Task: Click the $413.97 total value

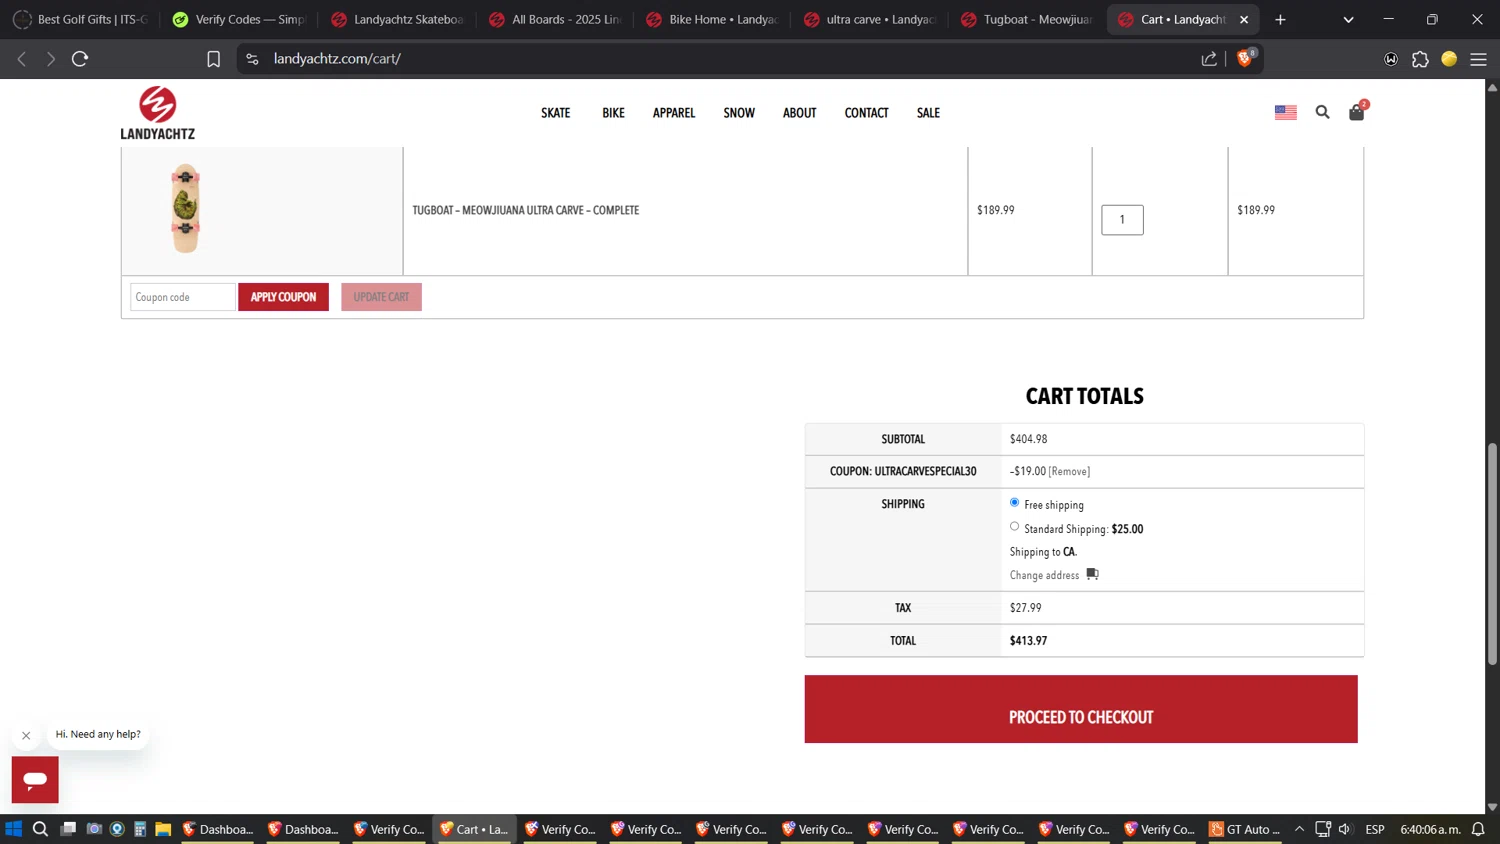Action: pos(1028,641)
